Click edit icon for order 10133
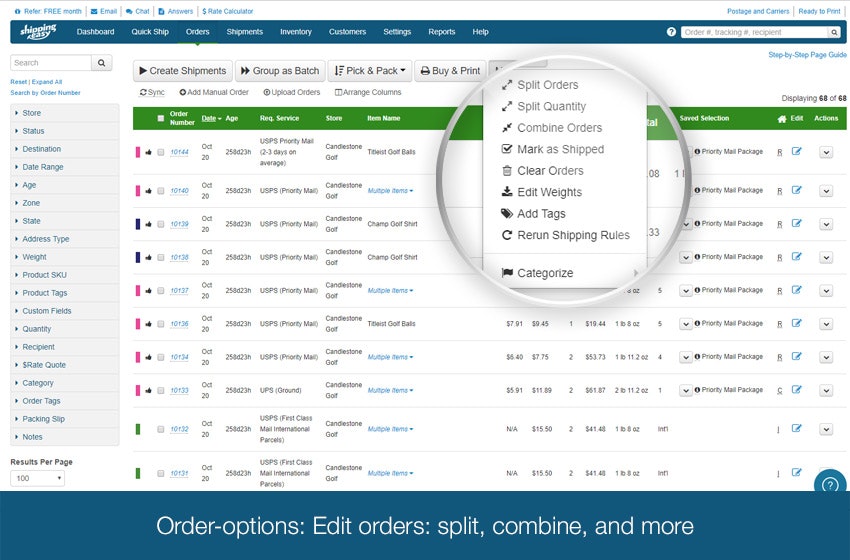 point(796,389)
